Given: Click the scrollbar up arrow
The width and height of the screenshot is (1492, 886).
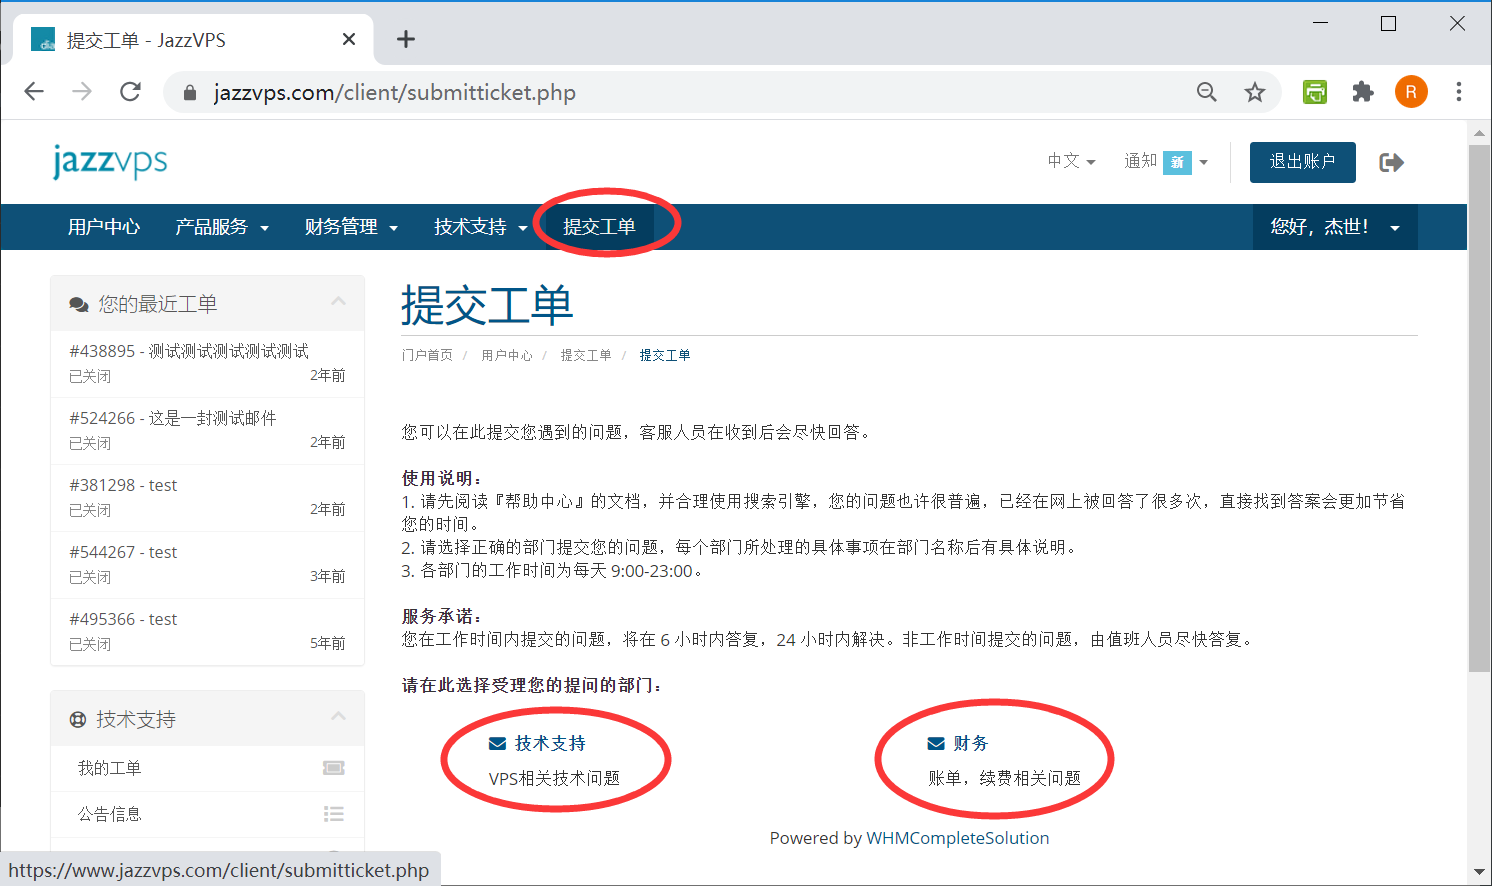Looking at the screenshot, I should (1479, 132).
